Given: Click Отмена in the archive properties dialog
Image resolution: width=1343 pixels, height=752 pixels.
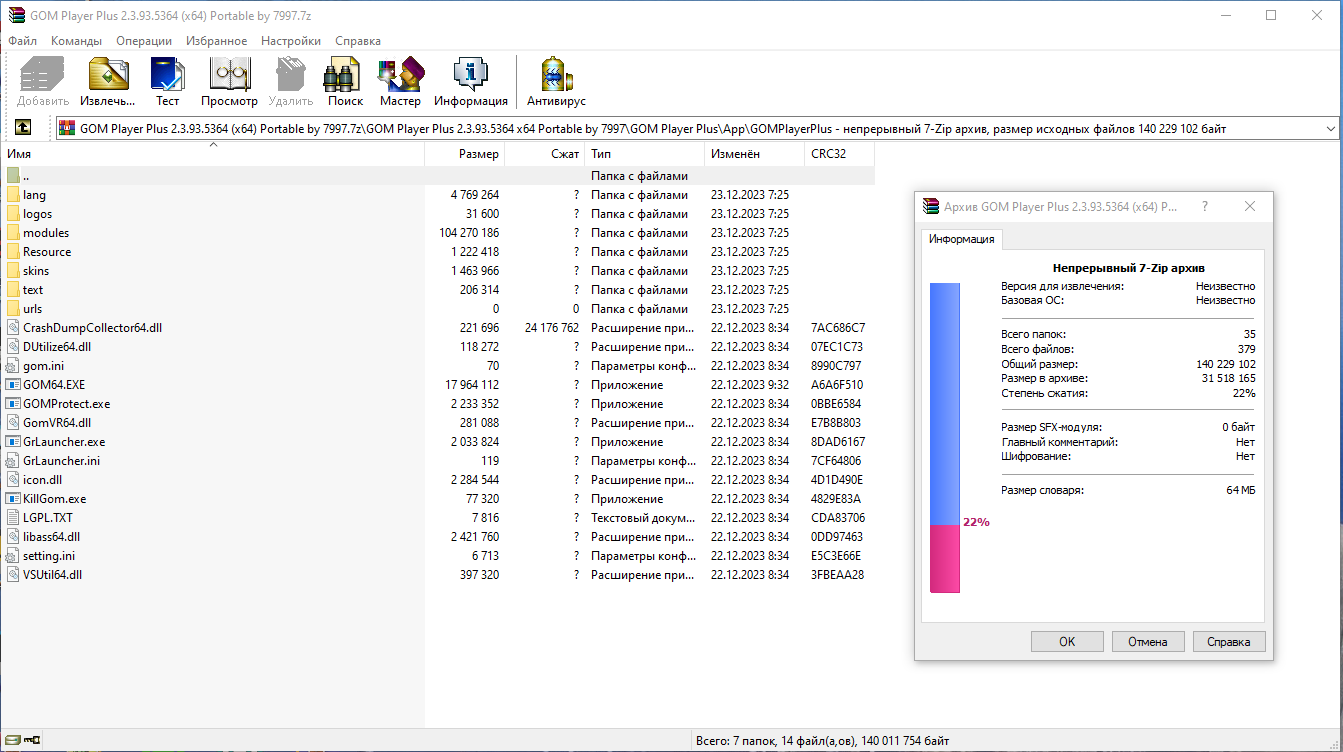Looking at the screenshot, I should coord(1148,641).
